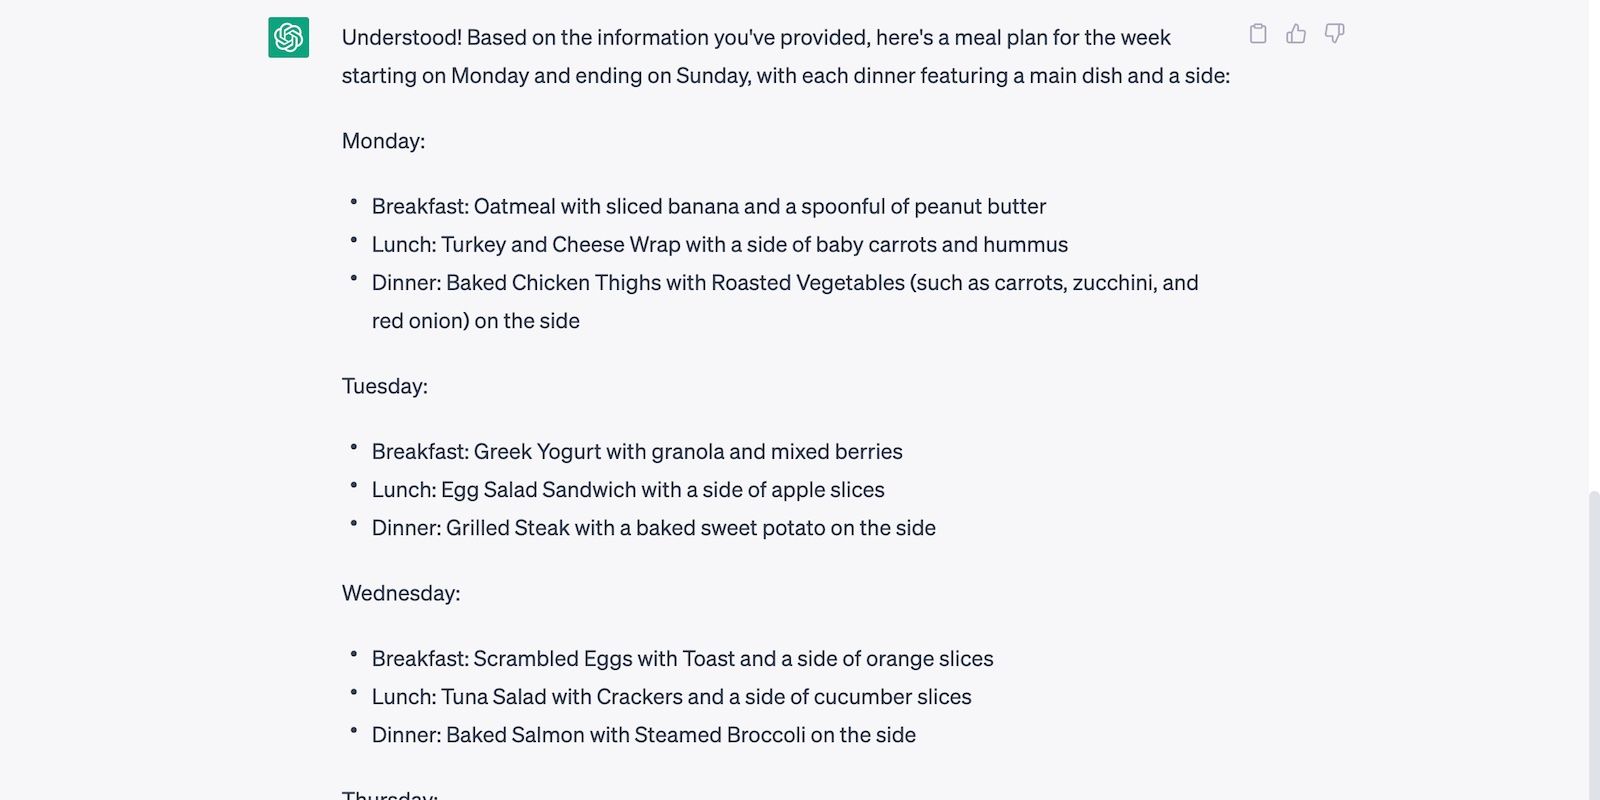
Task: Click the vertical scrollbar thumb
Action: 1593,640
